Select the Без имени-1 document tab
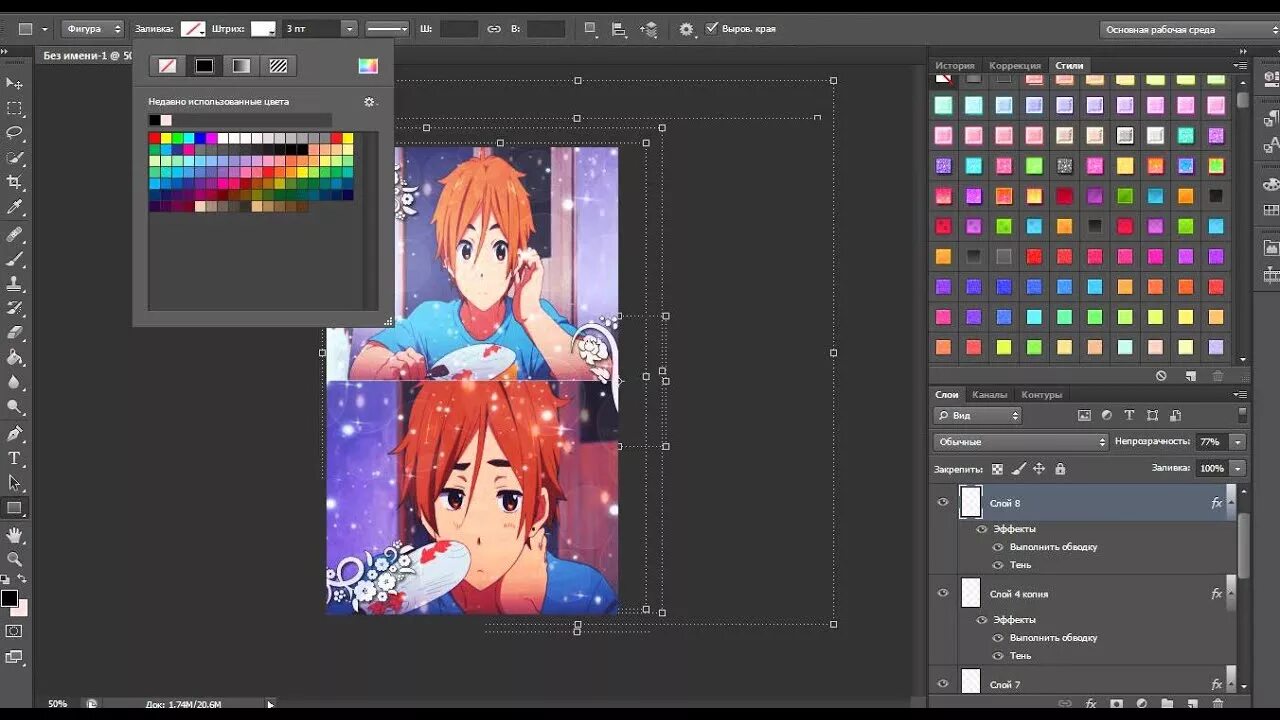 tap(88, 56)
